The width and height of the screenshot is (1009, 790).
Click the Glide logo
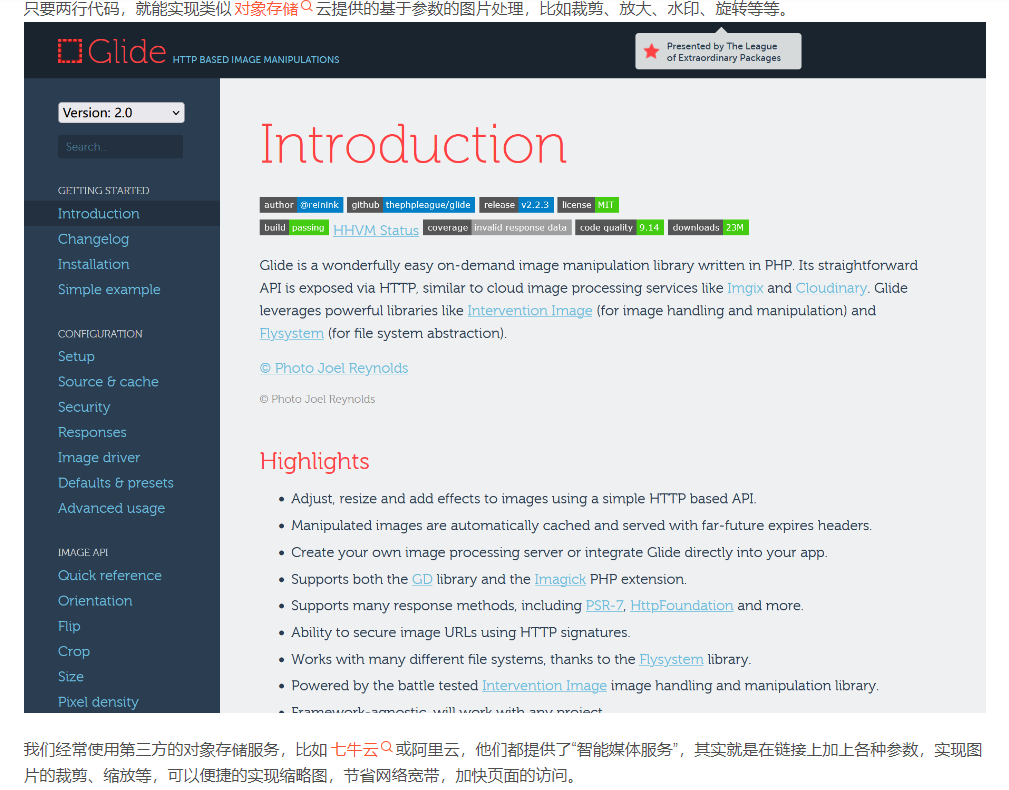pos(112,51)
